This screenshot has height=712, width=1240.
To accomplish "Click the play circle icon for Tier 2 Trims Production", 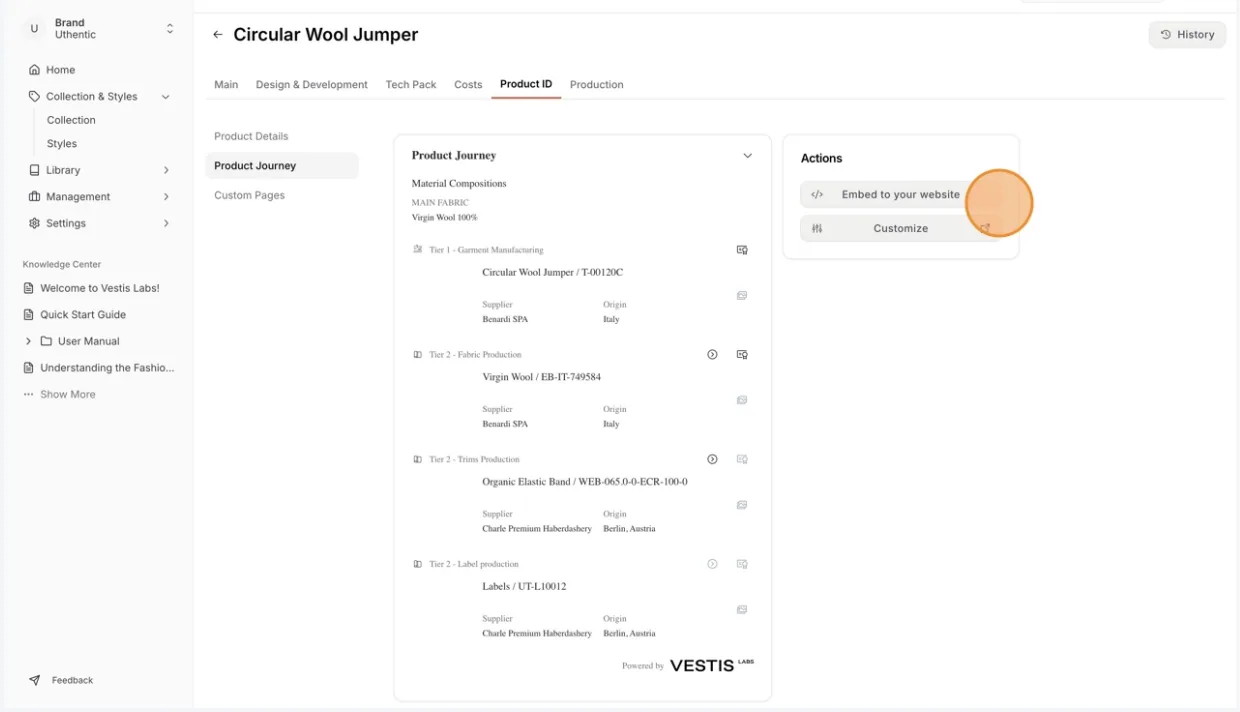I will (x=712, y=459).
